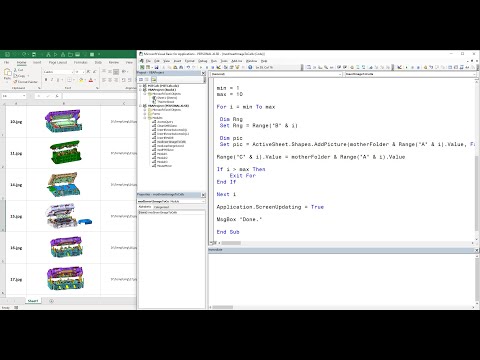Screen dimensions: 480x360
Task: Open the Font group dialog launcher
Action: tap(97, 88)
